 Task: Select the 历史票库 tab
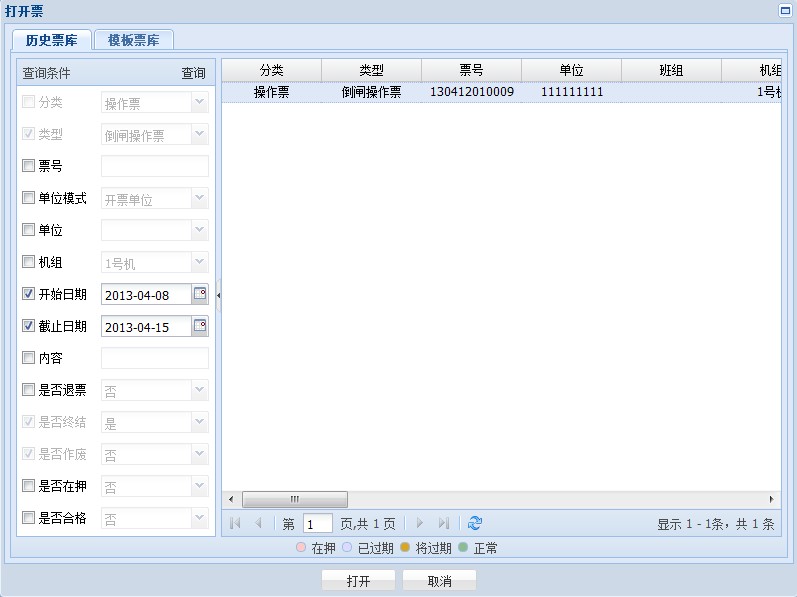click(52, 40)
